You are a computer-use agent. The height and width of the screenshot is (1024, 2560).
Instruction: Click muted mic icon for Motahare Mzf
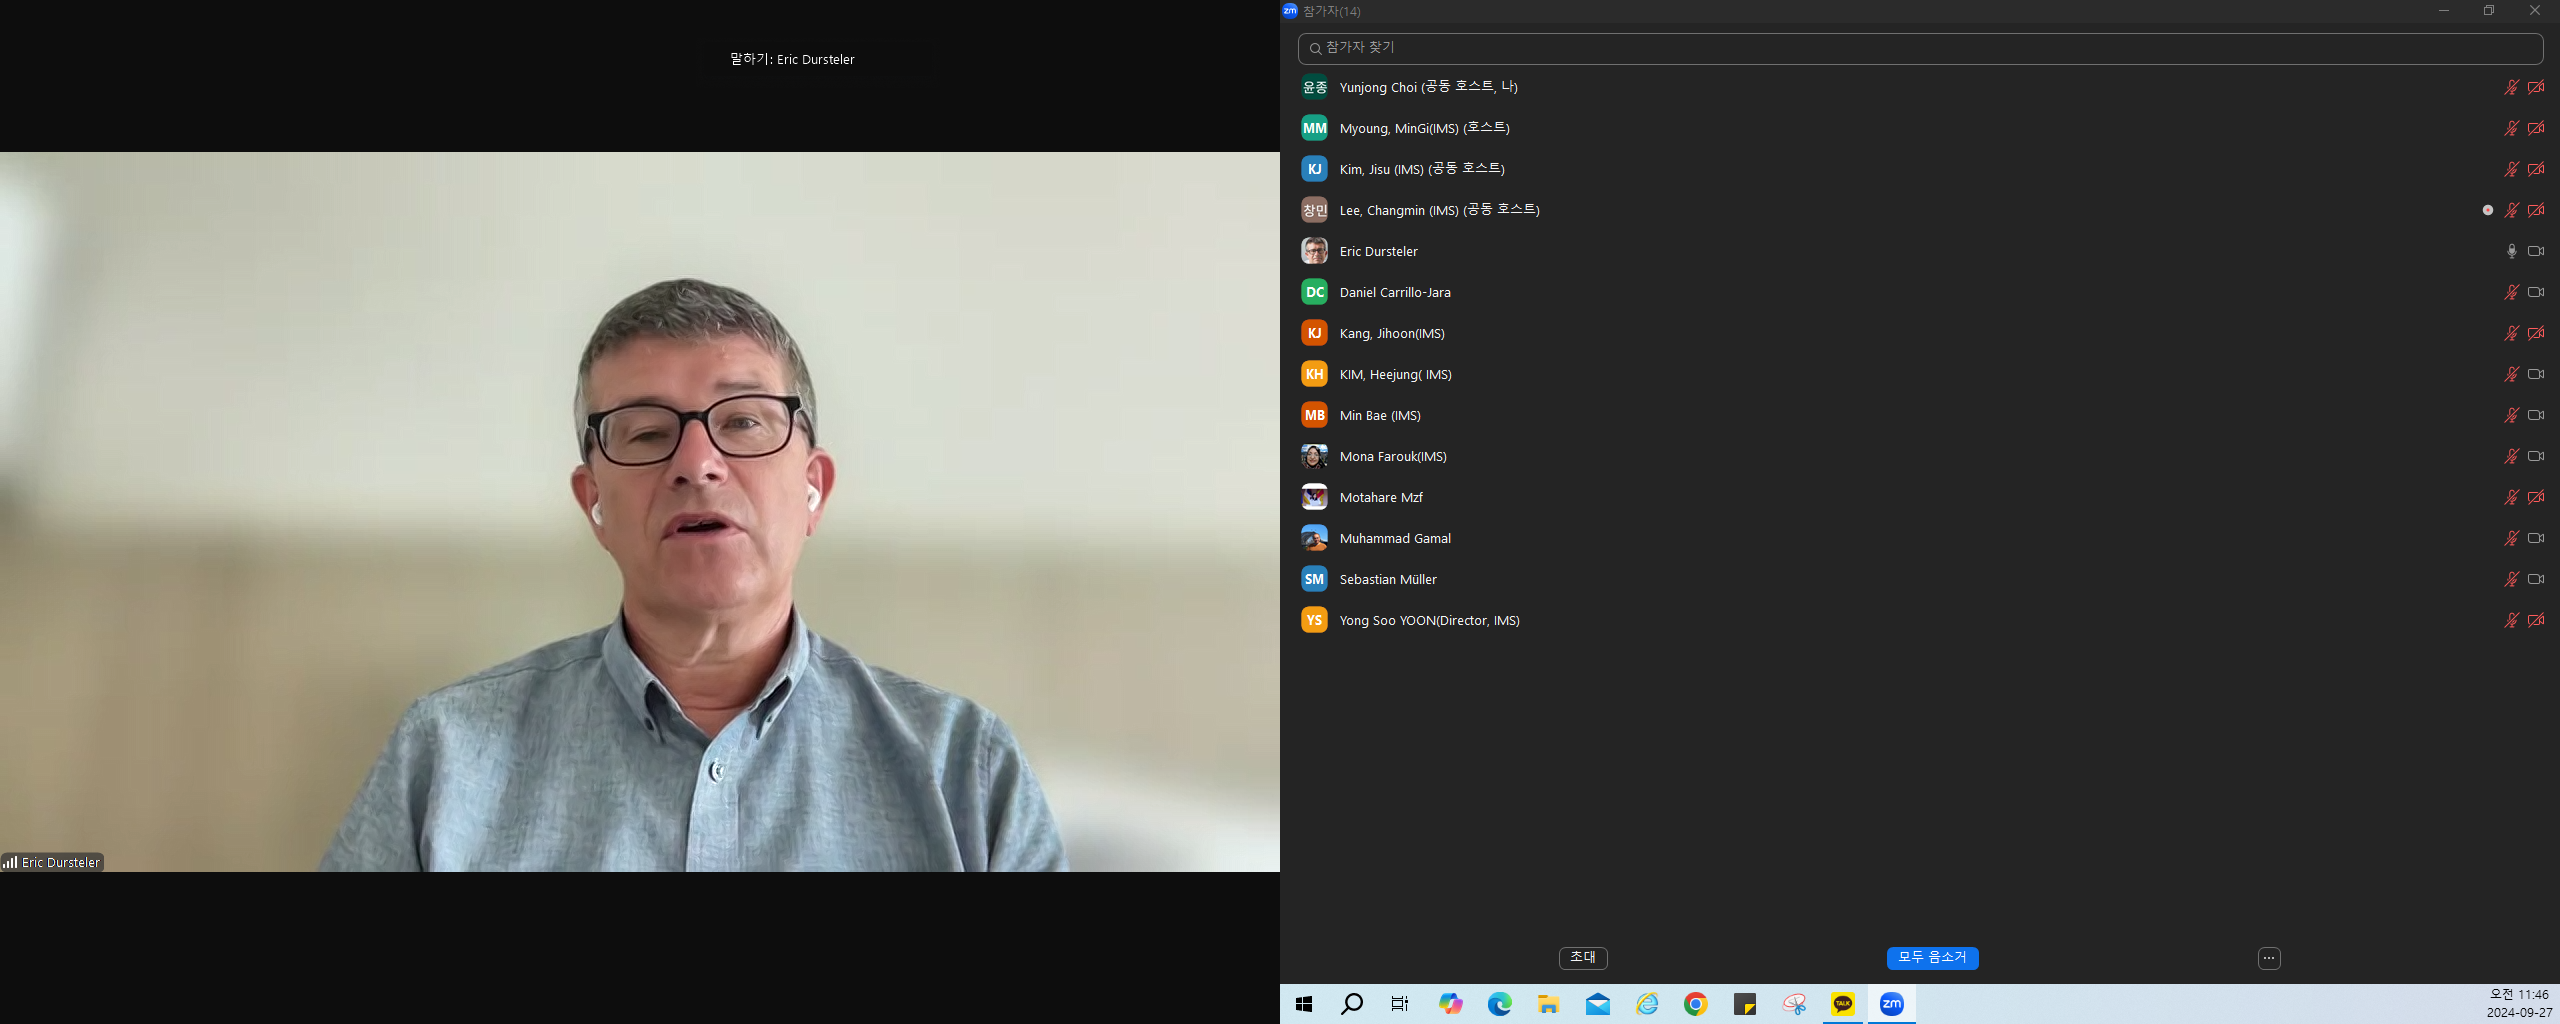[x=2511, y=497]
